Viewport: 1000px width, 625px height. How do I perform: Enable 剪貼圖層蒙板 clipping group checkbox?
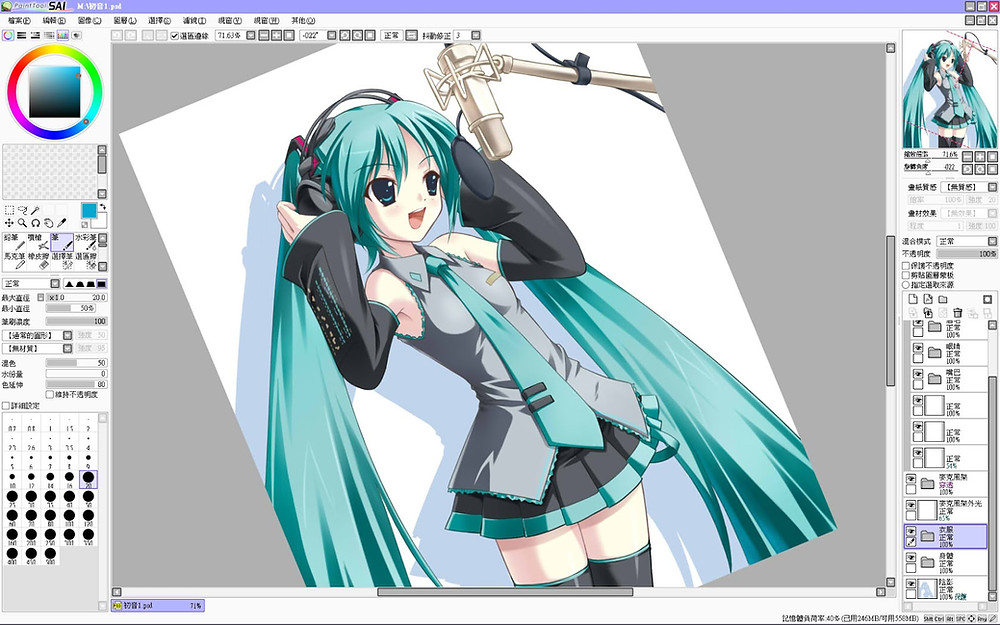tap(906, 275)
